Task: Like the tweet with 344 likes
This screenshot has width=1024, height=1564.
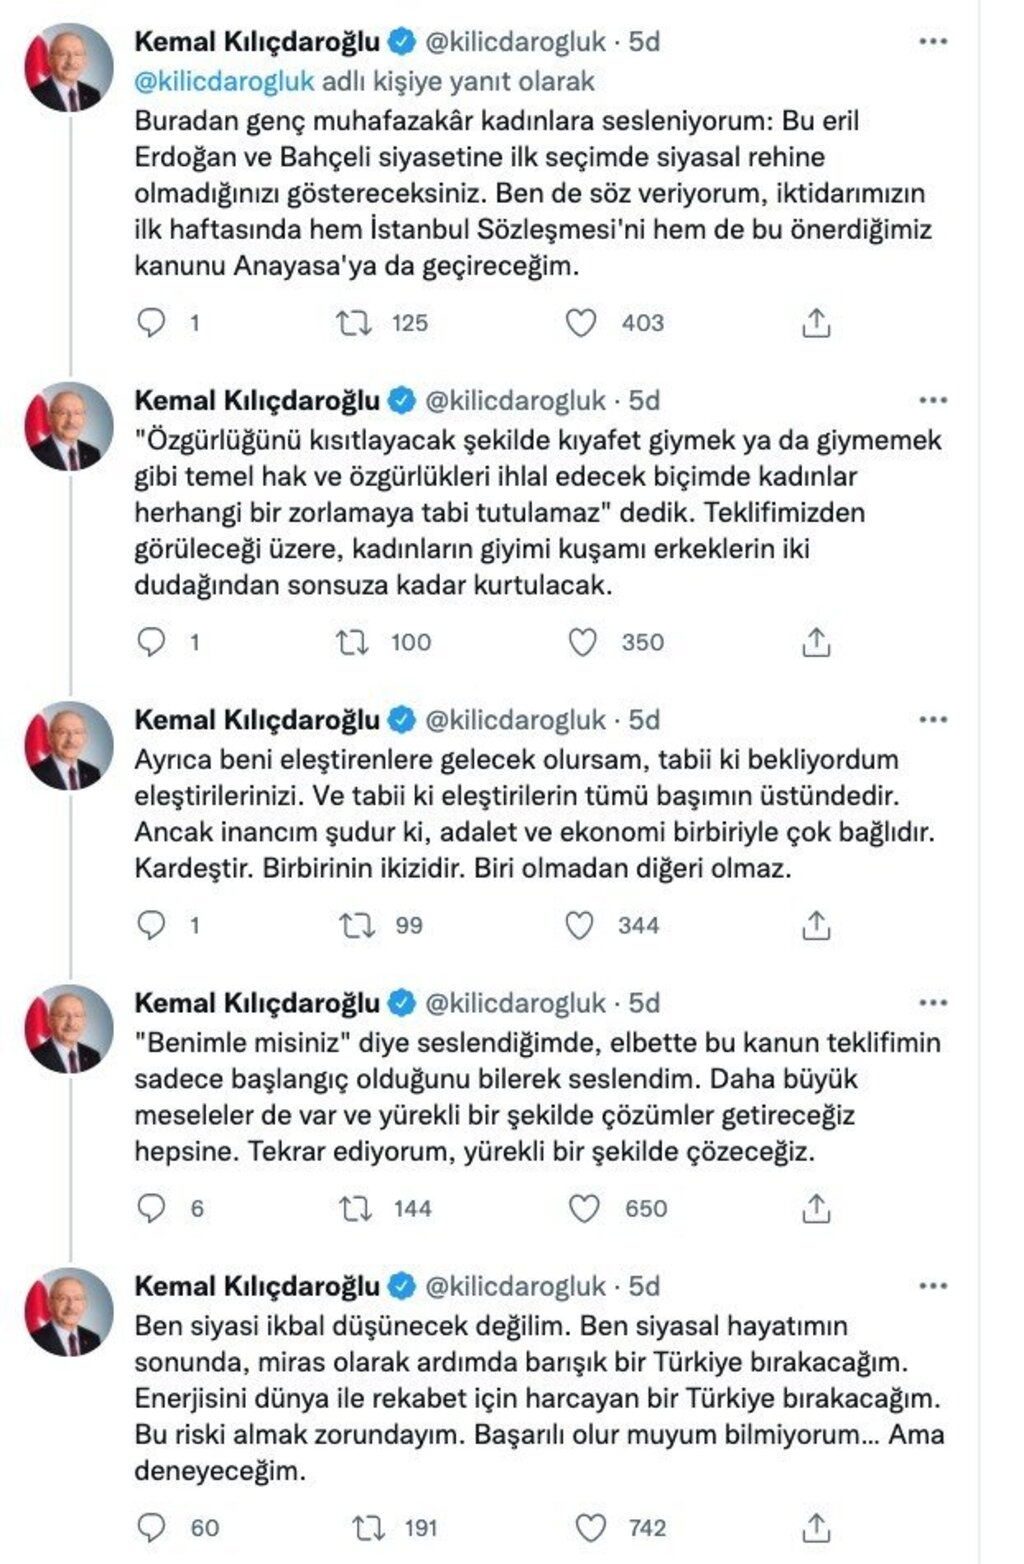Action: click(x=580, y=925)
